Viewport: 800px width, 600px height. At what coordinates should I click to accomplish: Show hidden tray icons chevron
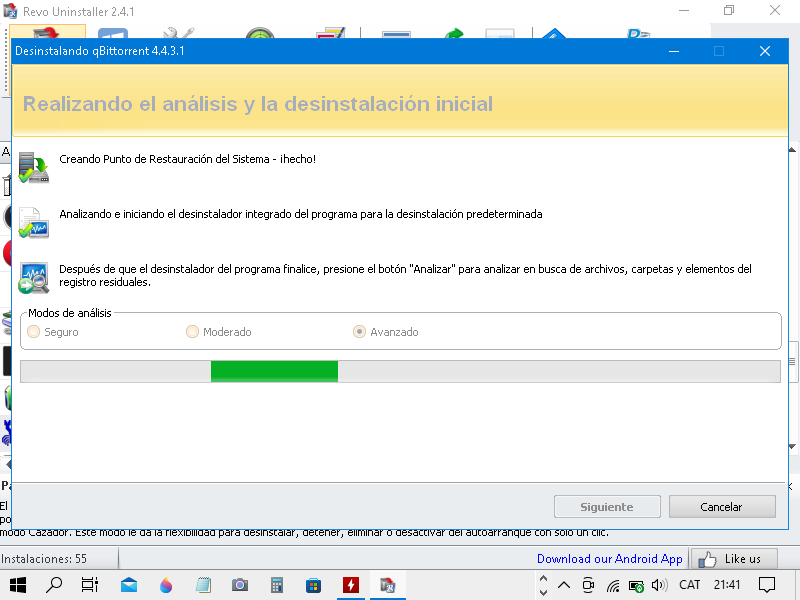coord(564,585)
